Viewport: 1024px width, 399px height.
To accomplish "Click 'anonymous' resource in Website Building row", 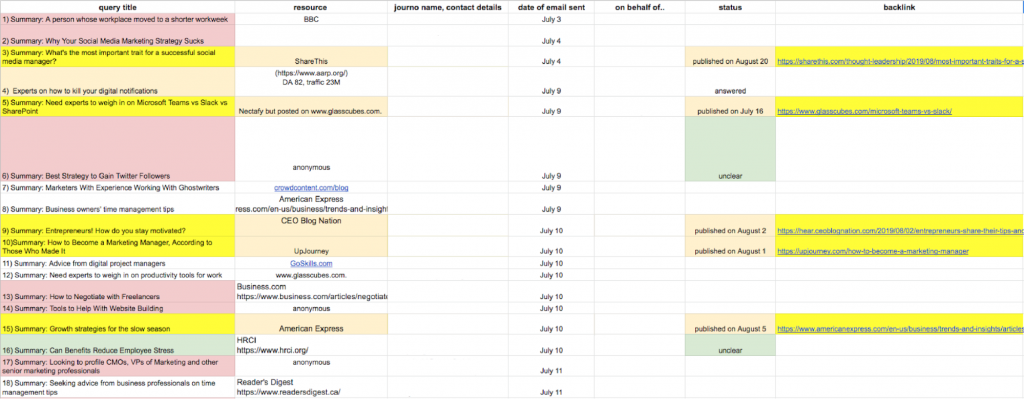I will coord(312,308).
